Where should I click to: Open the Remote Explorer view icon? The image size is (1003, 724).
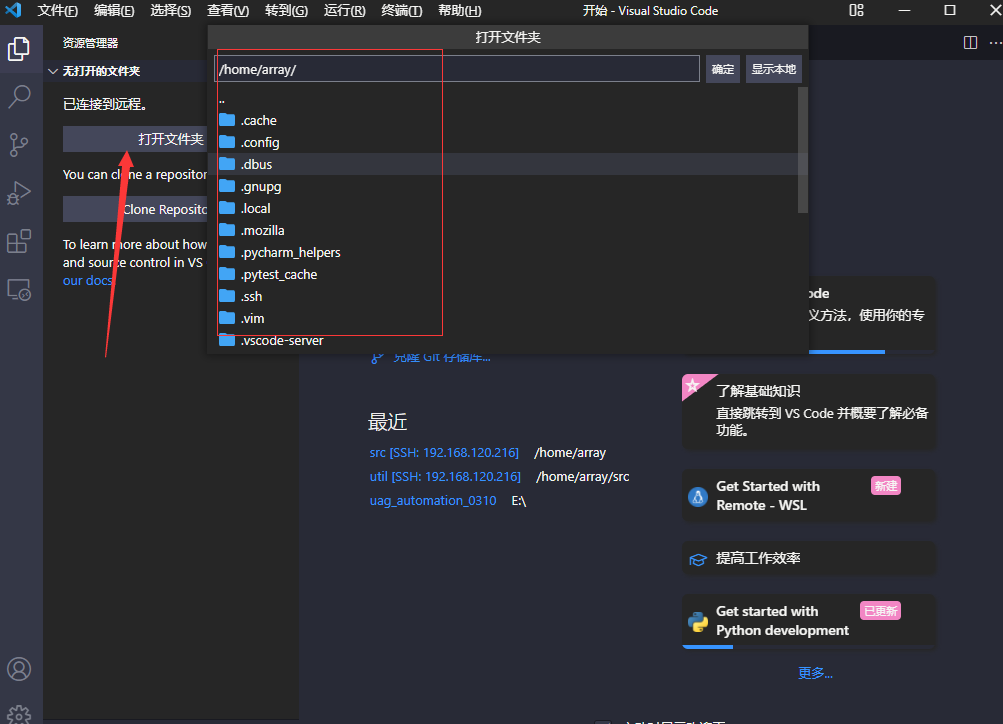pyautogui.click(x=19, y=290)
